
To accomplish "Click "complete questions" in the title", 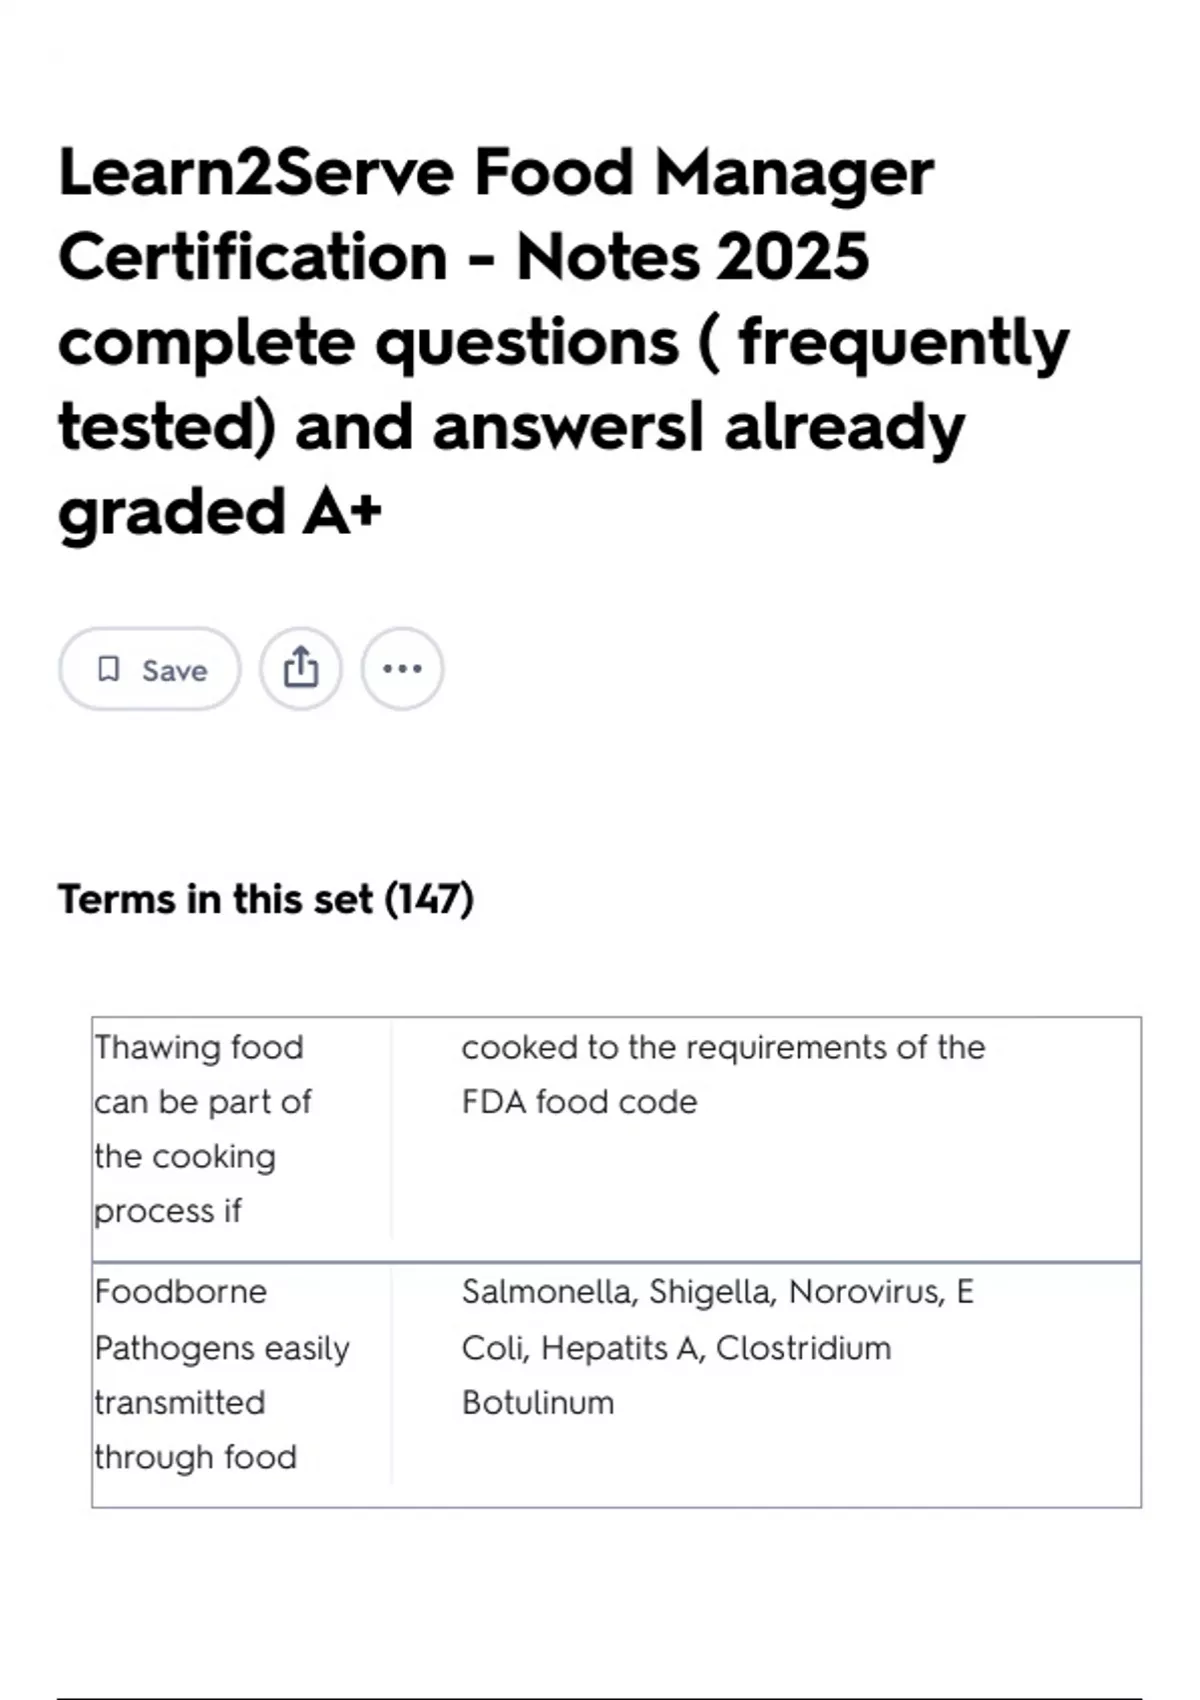I will point(368,342).
